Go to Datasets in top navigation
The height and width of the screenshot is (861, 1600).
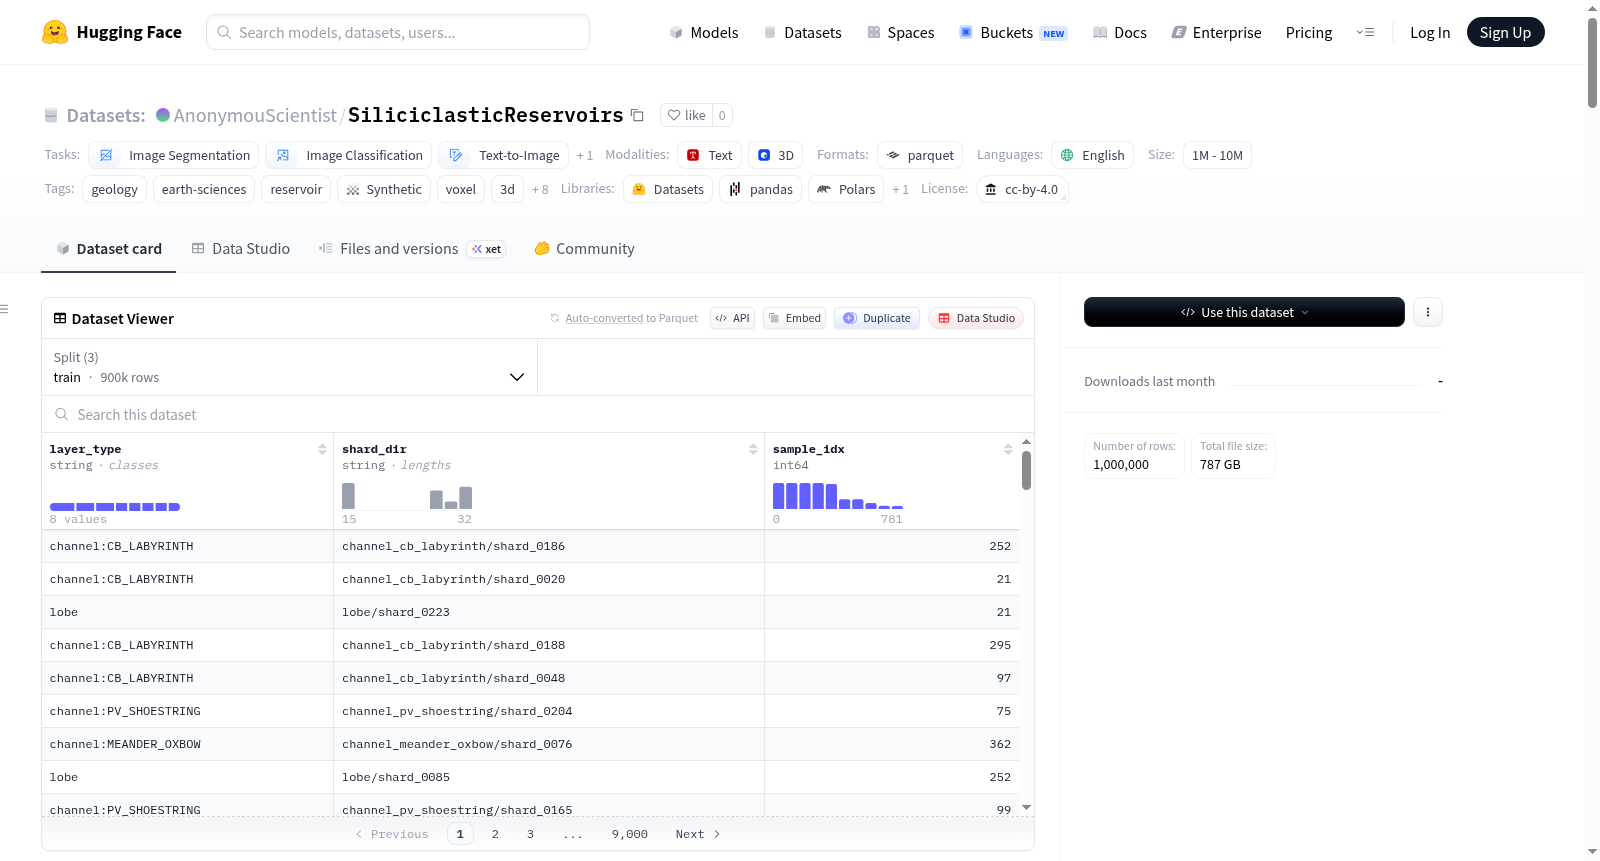pyautogui.click(x=802, y=33)
